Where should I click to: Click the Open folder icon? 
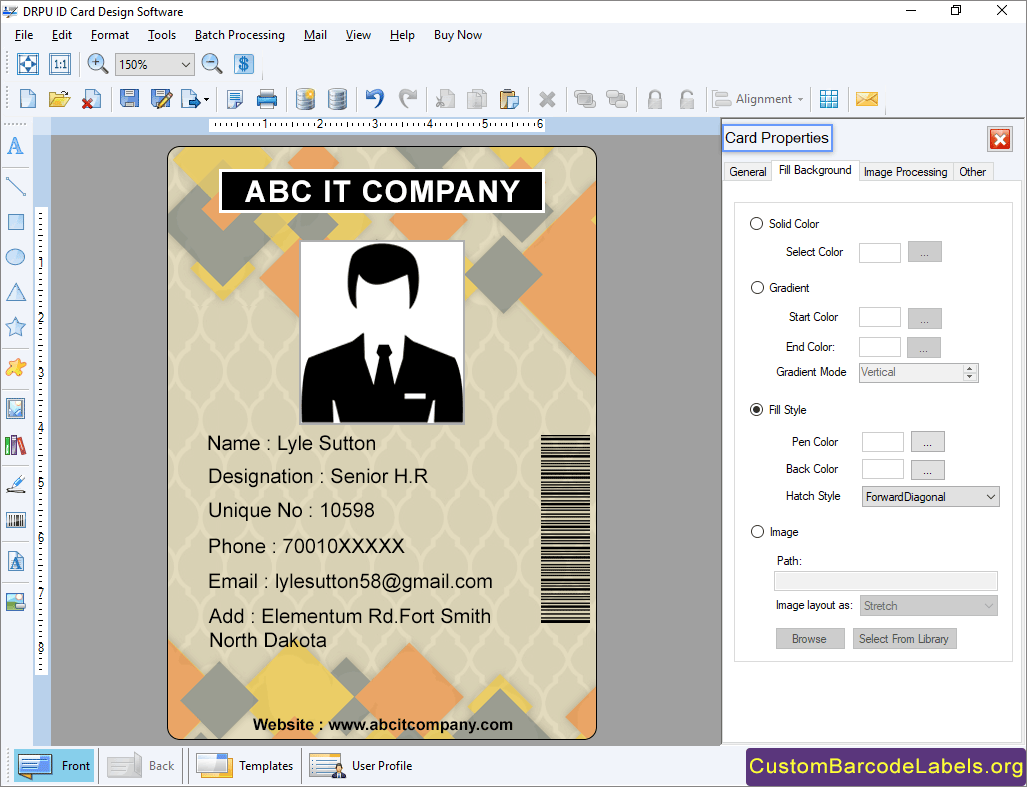tap(59, 99)
